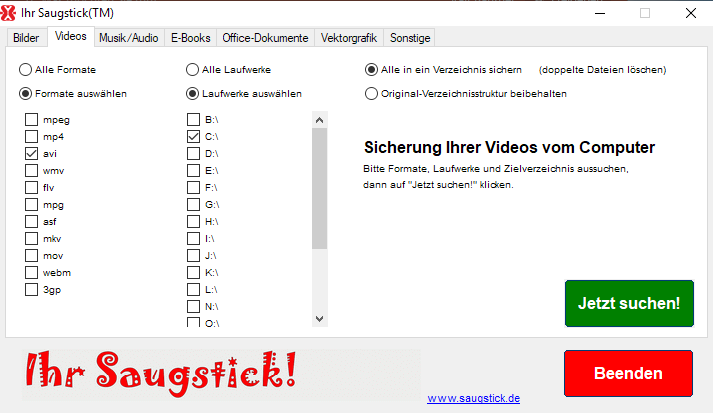Viewport: 713px width, 413px height.
Task: Open the Videos tab
Action: tap(70, 36)
